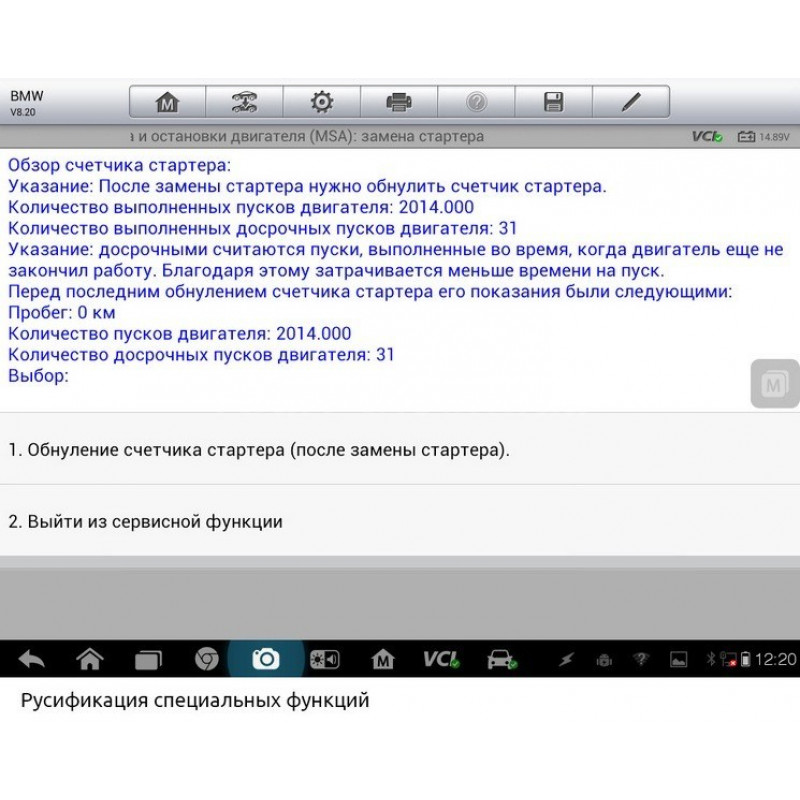Launch Chrome browser from navigation bar
The image size is (800, 800).
(207, 659)
